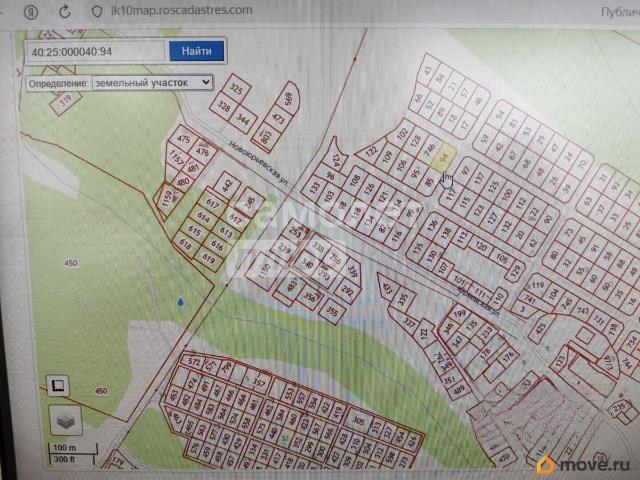Viewport: 640px width, 480px height.
Task: Select parcel 355 on the map
Action: 332,311
